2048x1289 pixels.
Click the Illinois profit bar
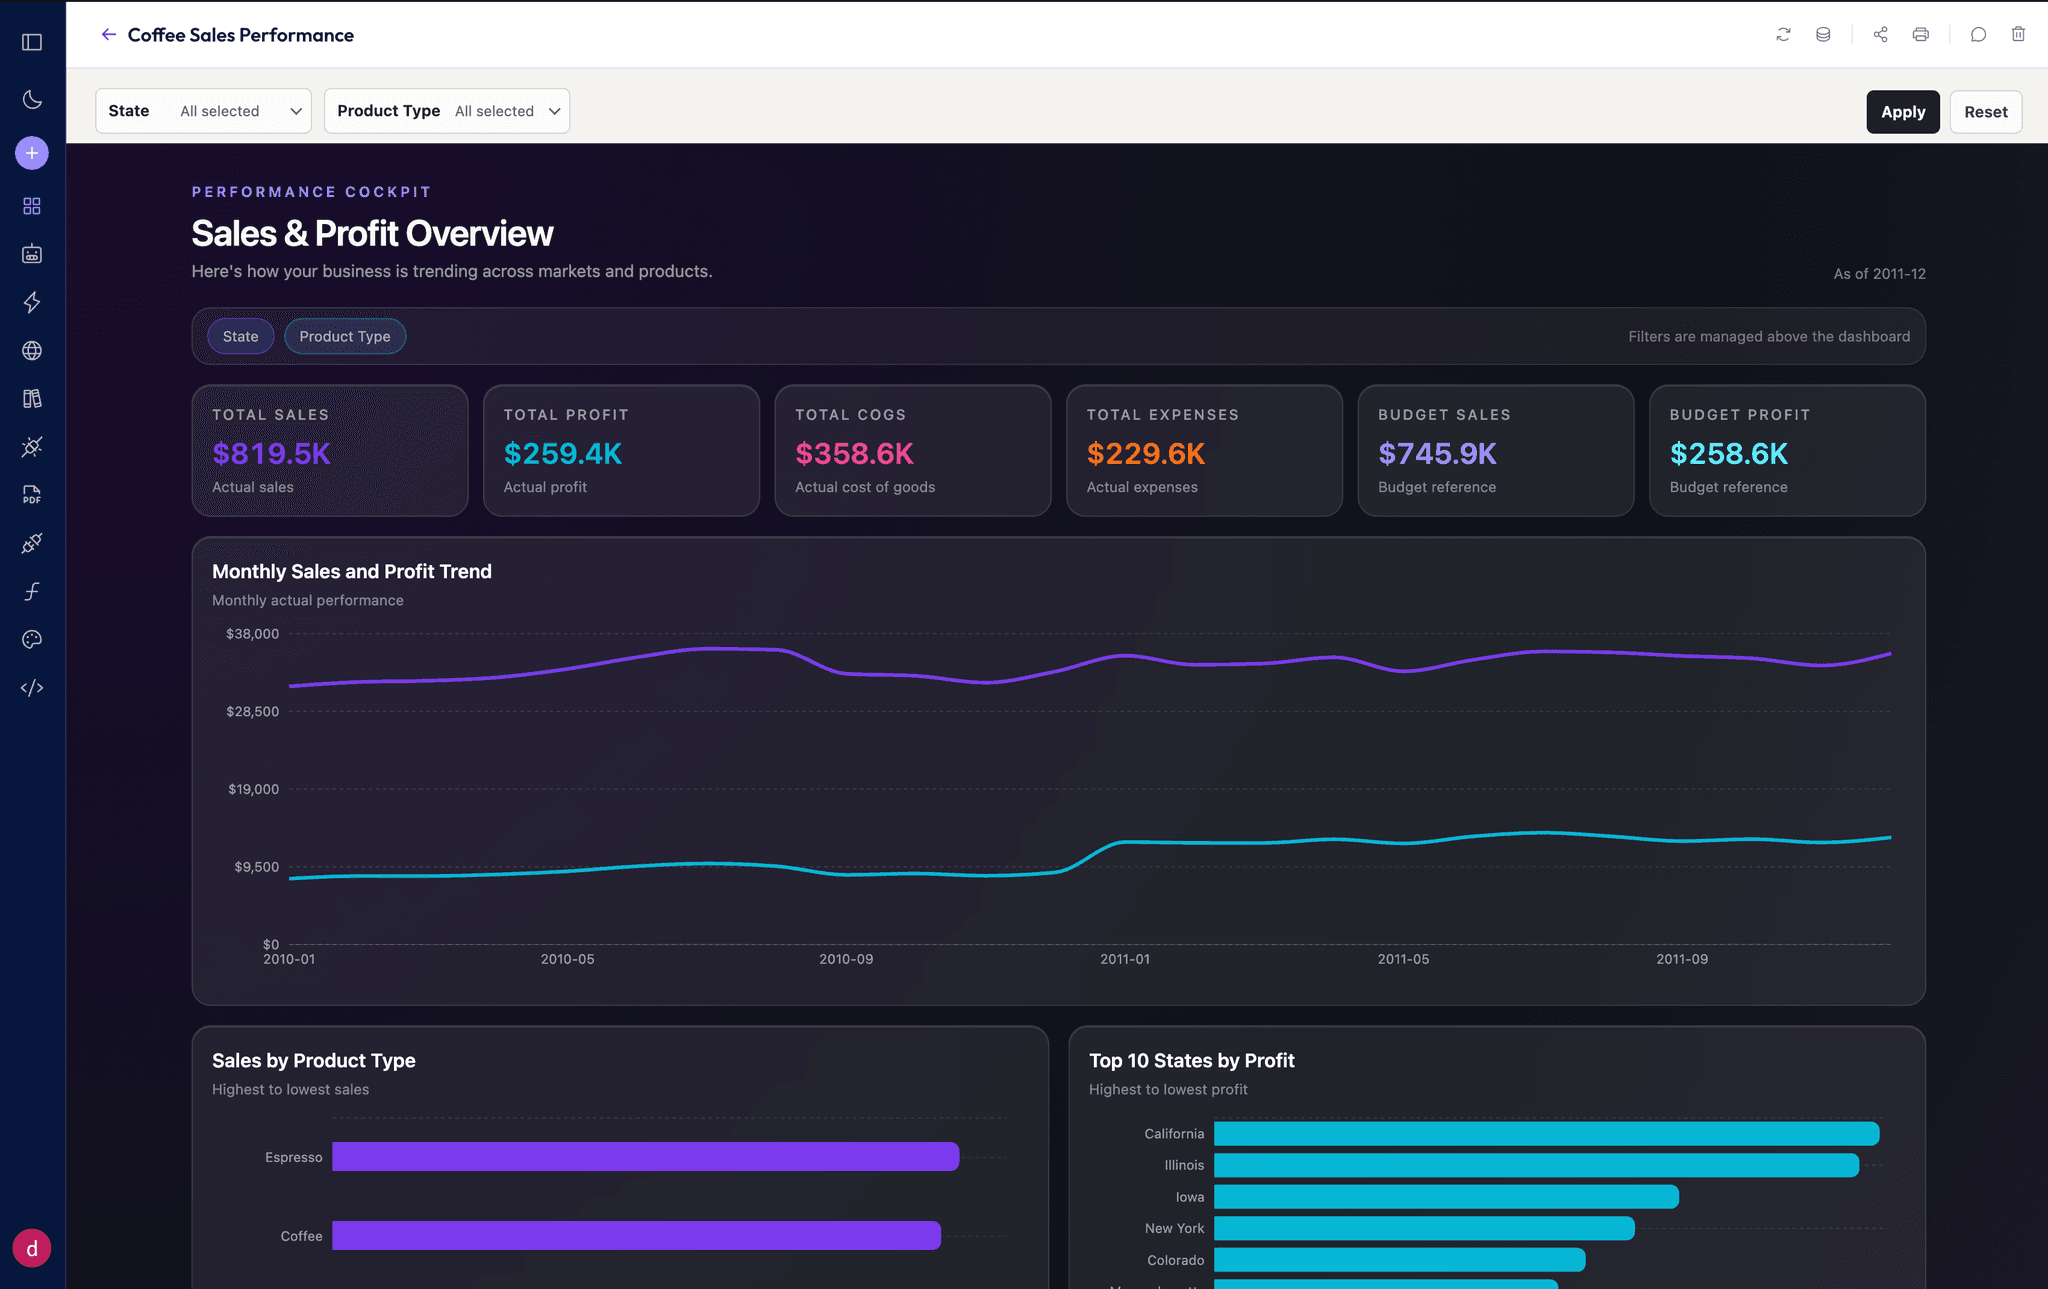point(1536,1165)
